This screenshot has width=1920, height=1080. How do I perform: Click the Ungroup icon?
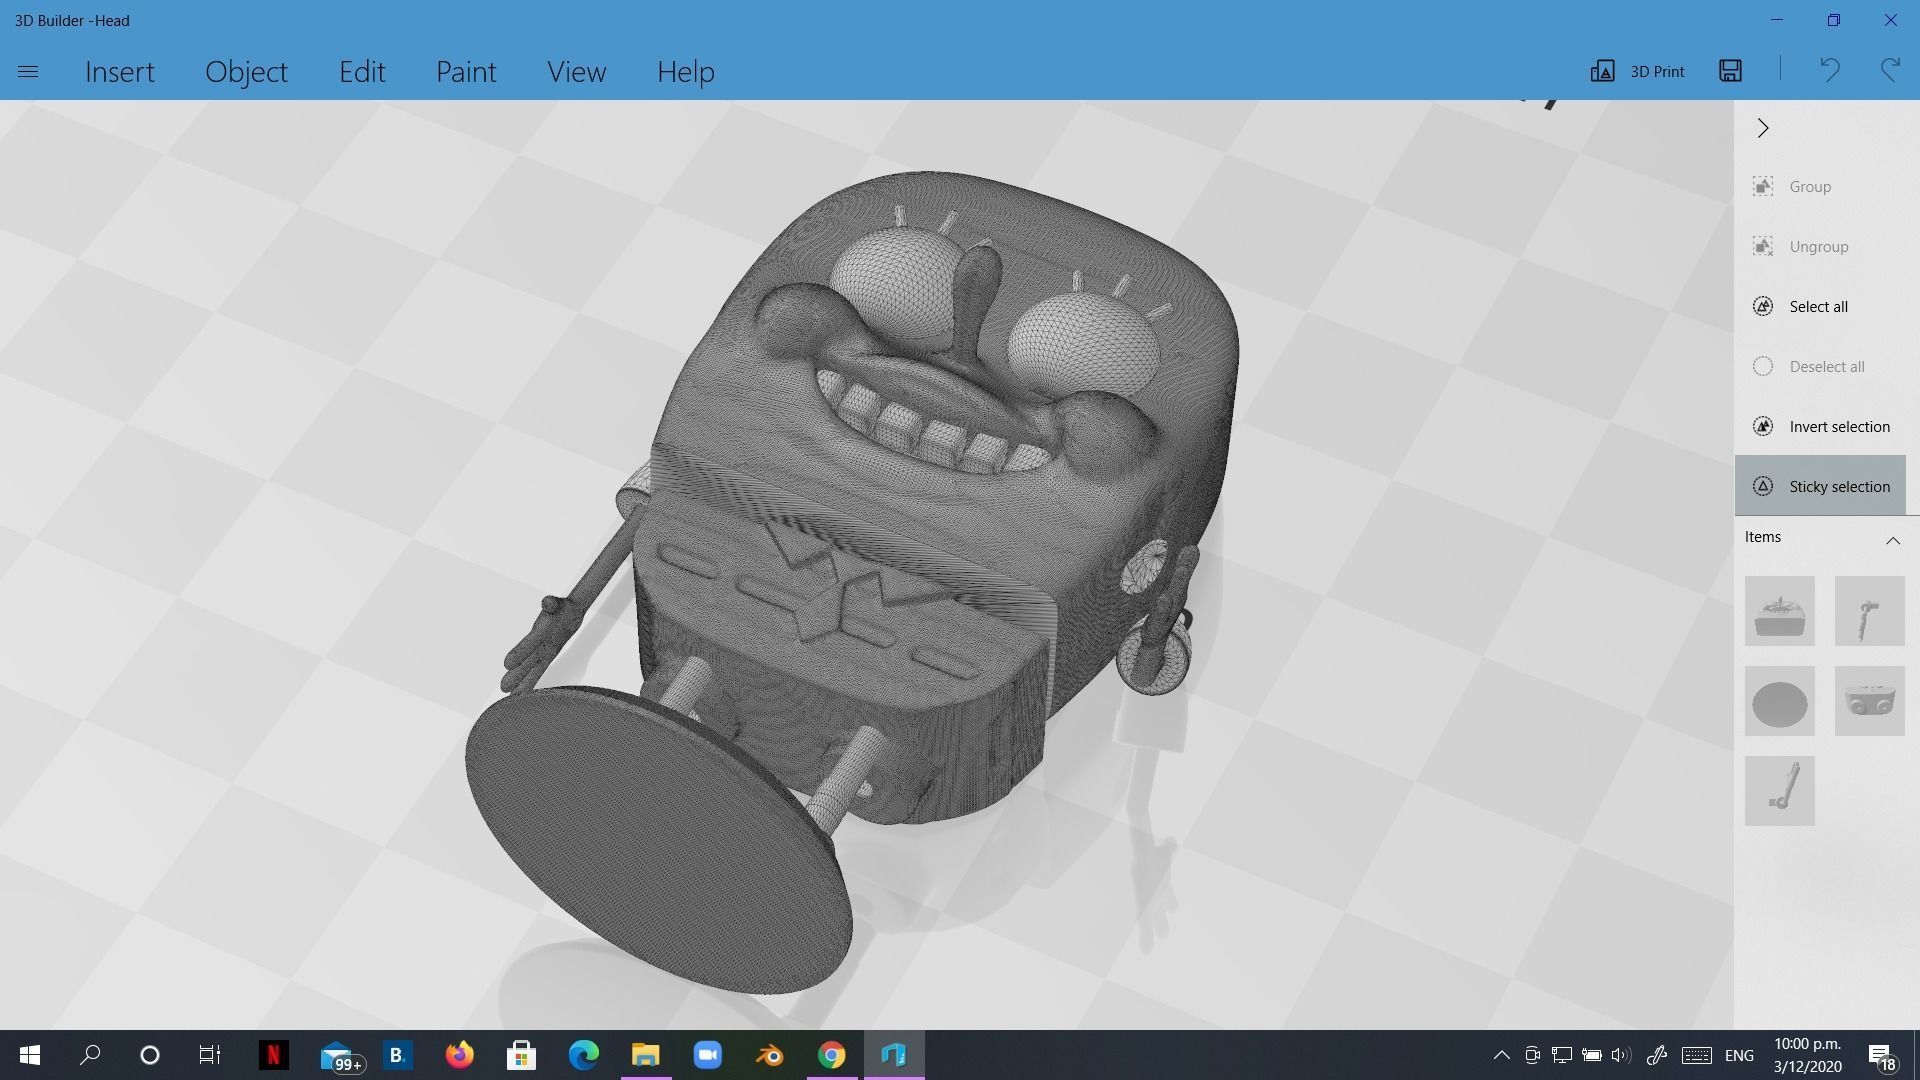tap(1763, 247)
